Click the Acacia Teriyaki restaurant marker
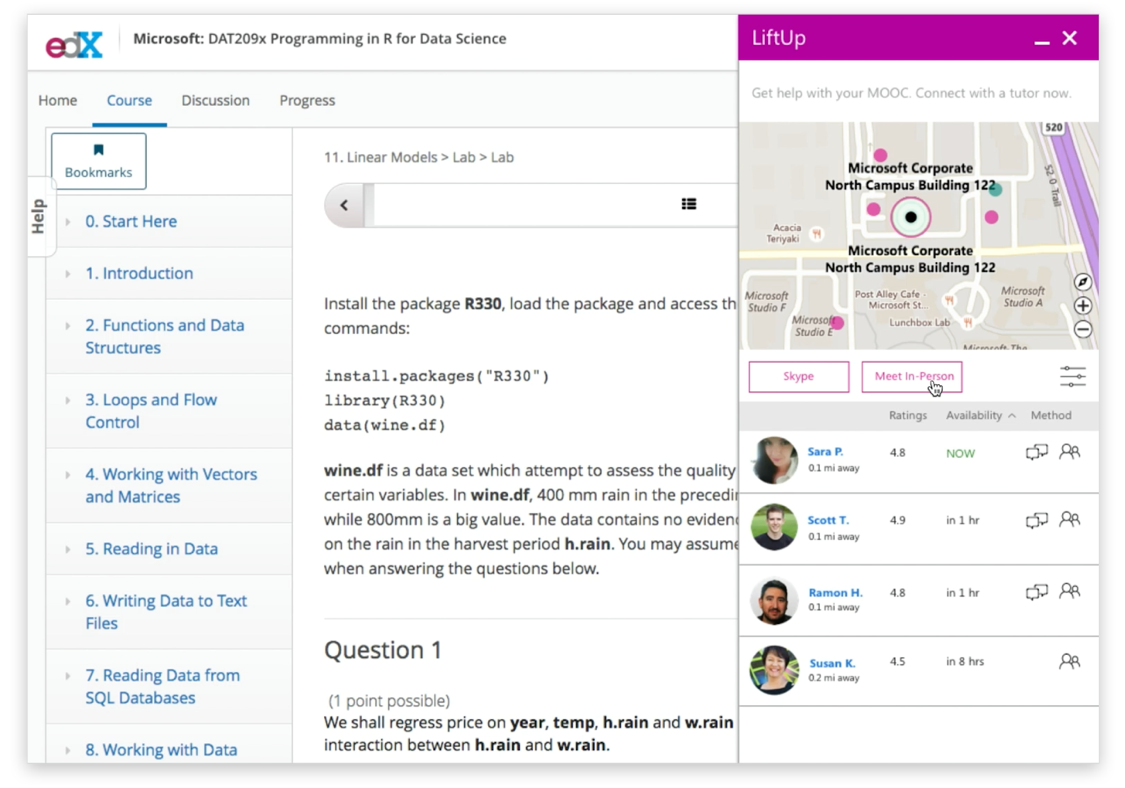This screenshot has width=1125, height=788. tap(816, 233)
